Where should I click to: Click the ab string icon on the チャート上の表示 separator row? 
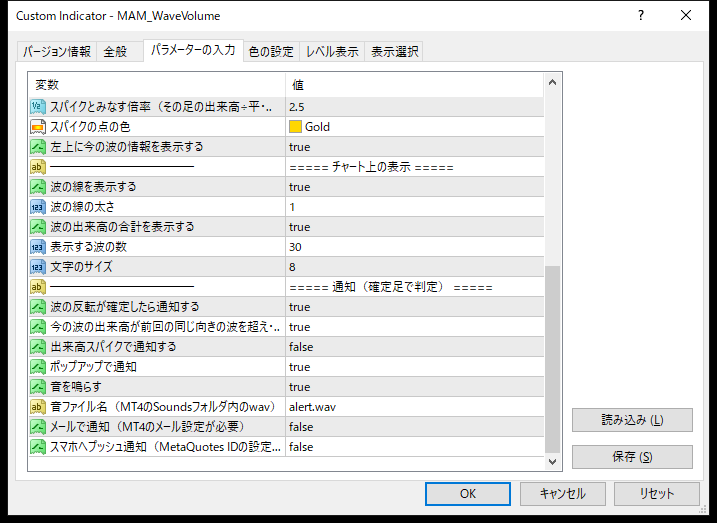pos(38,167)
